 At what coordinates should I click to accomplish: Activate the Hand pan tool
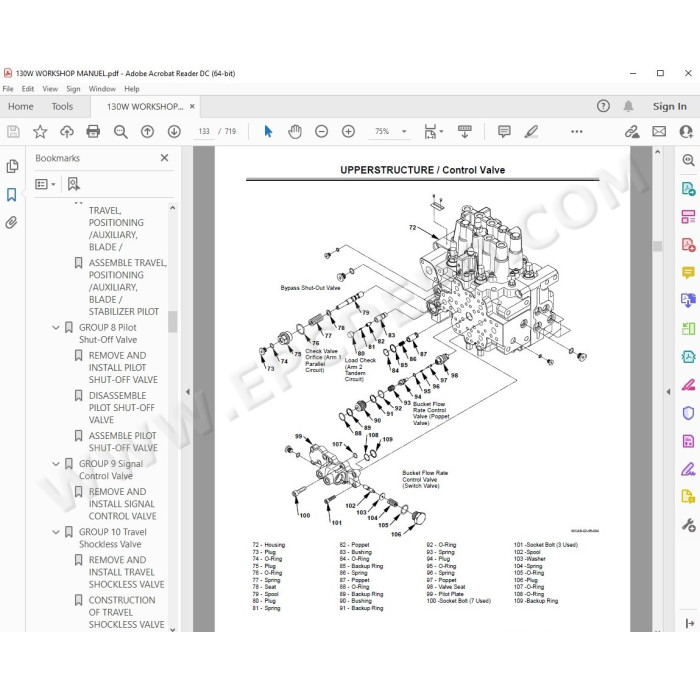(x=295, y=131)
